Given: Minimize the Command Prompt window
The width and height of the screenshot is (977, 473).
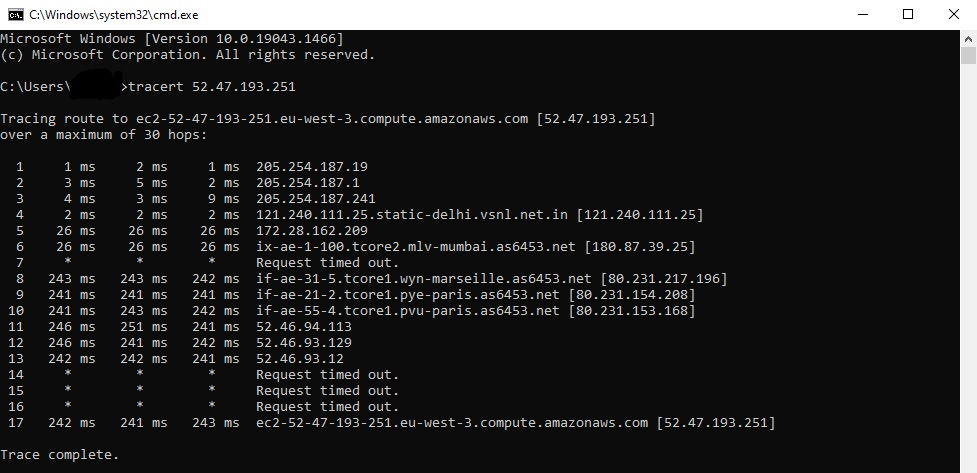Looking at the screenshot, I should [x=862, y=14].
